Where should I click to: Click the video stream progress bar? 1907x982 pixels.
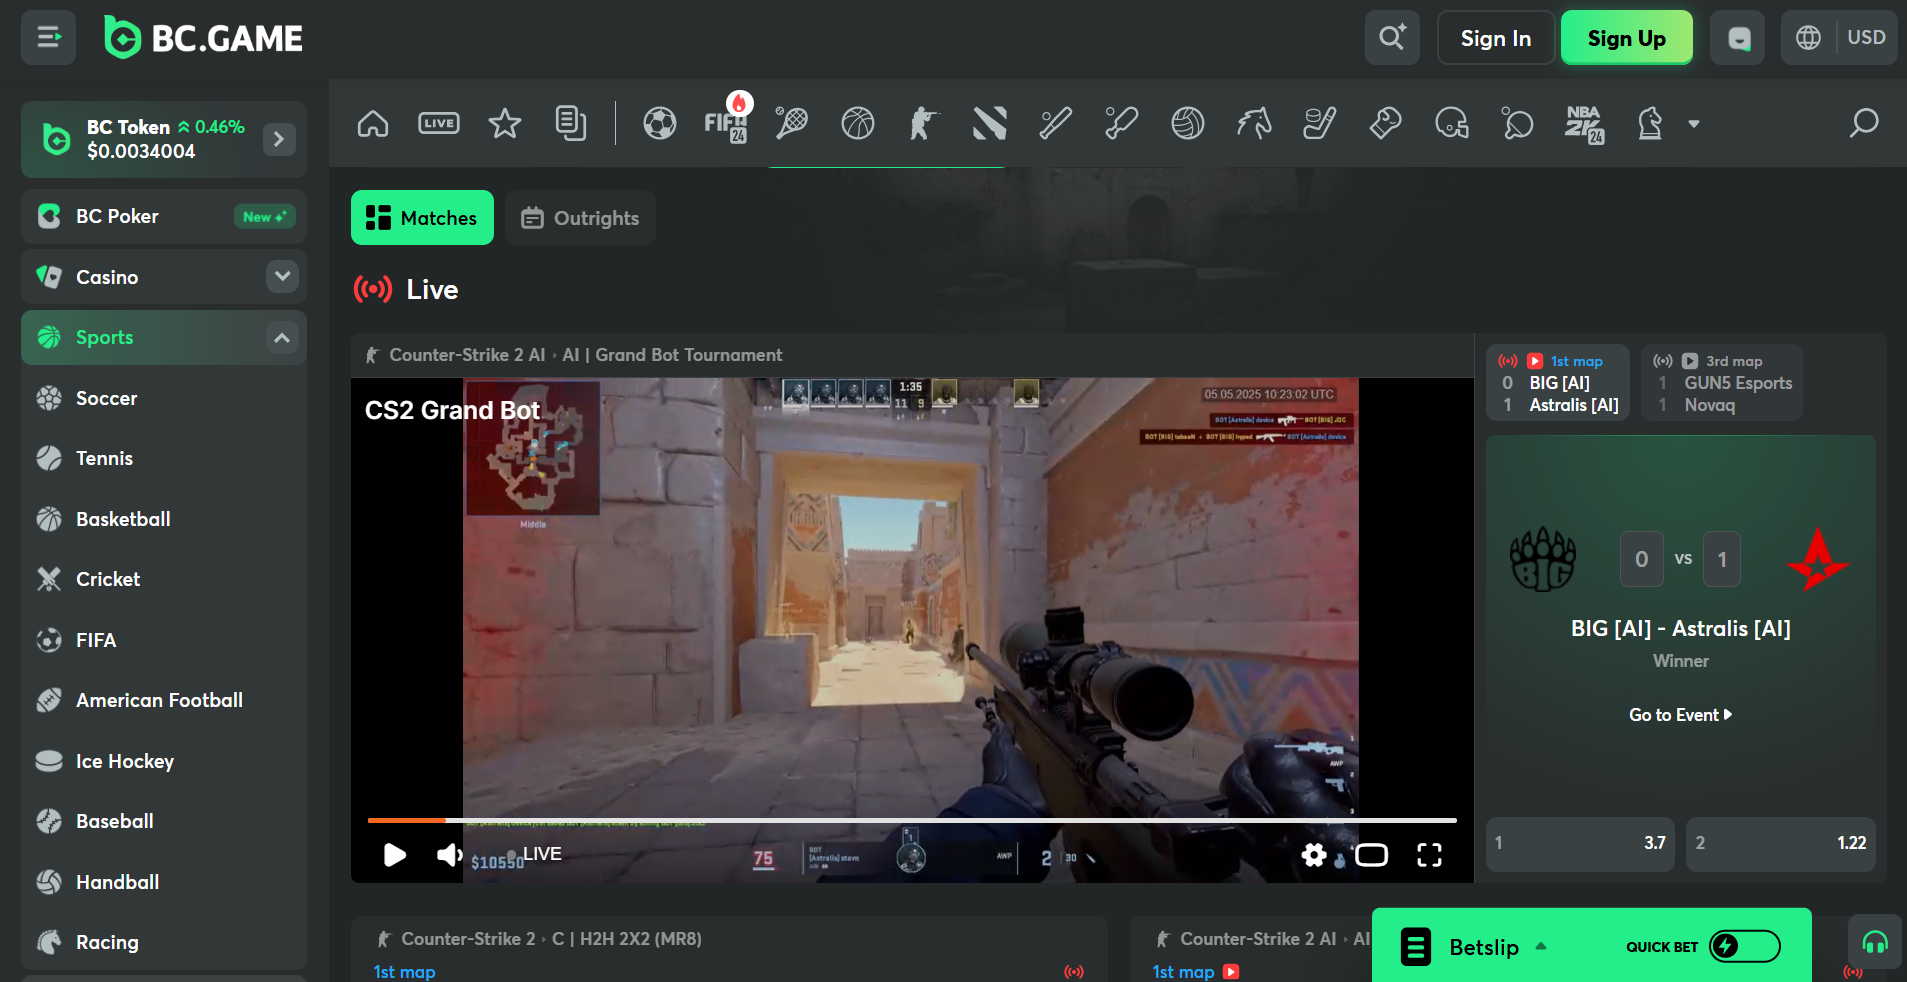click(912, 820)
